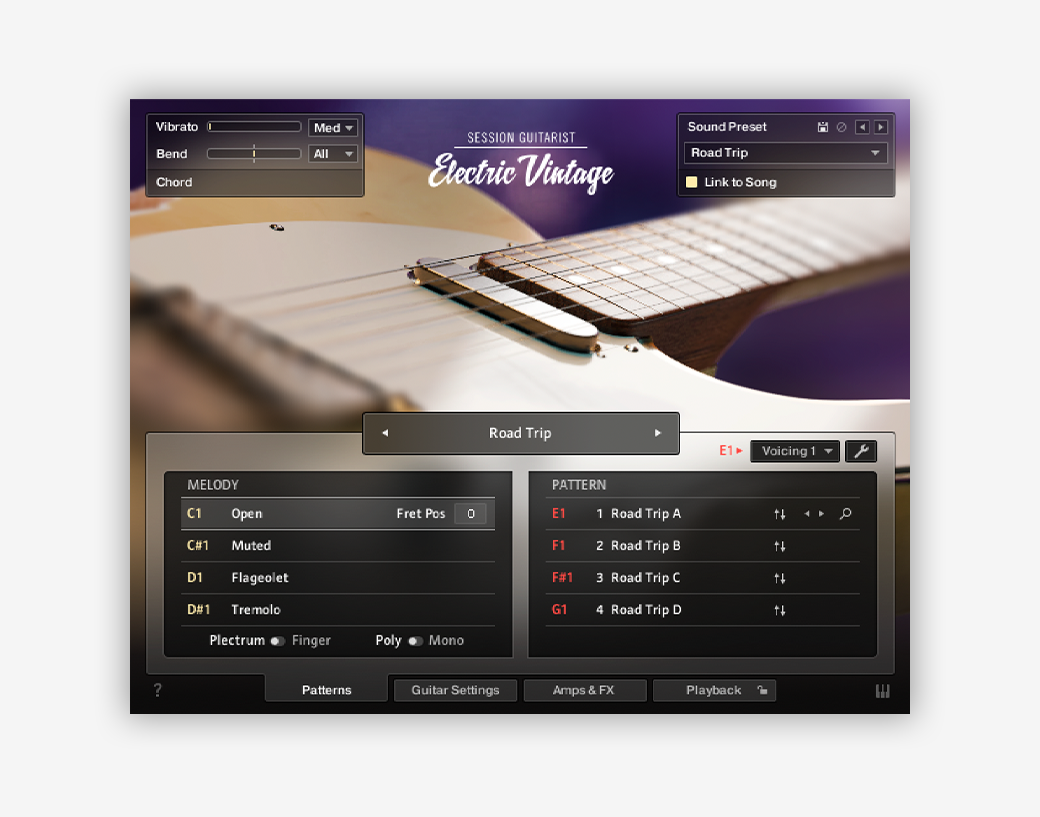Image resolution: width=1040 pixels, height=817 pixels.
Task: Open the Road Trip sound preset dropdown
Action: [x=785, y=153]
